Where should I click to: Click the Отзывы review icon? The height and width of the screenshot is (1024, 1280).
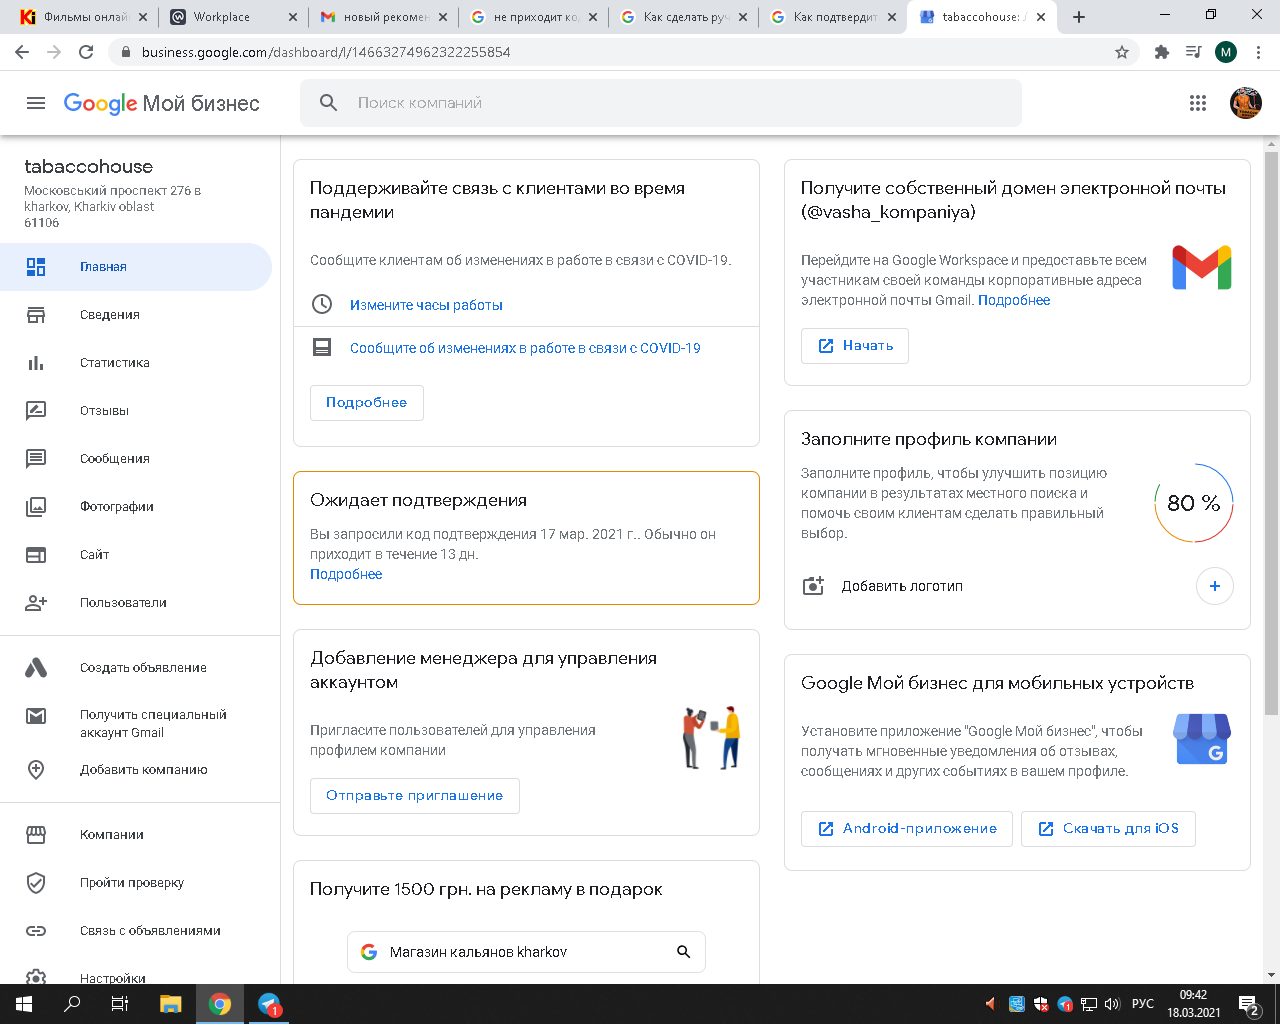36,411
